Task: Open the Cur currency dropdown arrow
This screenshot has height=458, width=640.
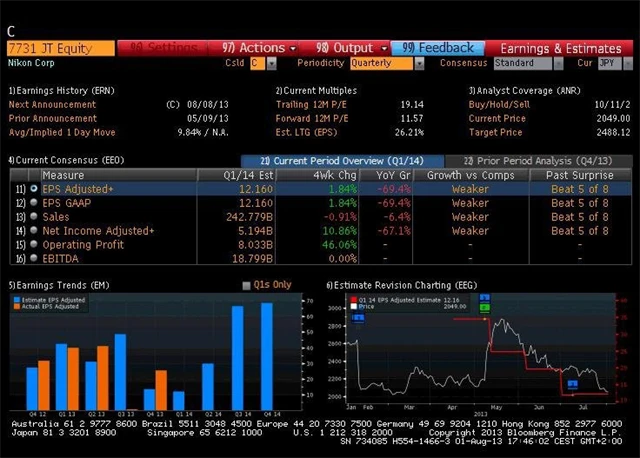Action: tap(628, 63)
